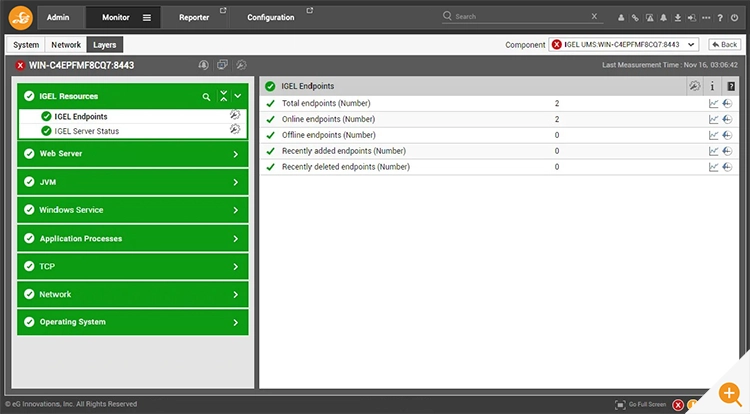Click Recently added endpoints (Number) measure
Image resolution: width=750 pixels, height=414 pixels.
[x=344, y=151]
